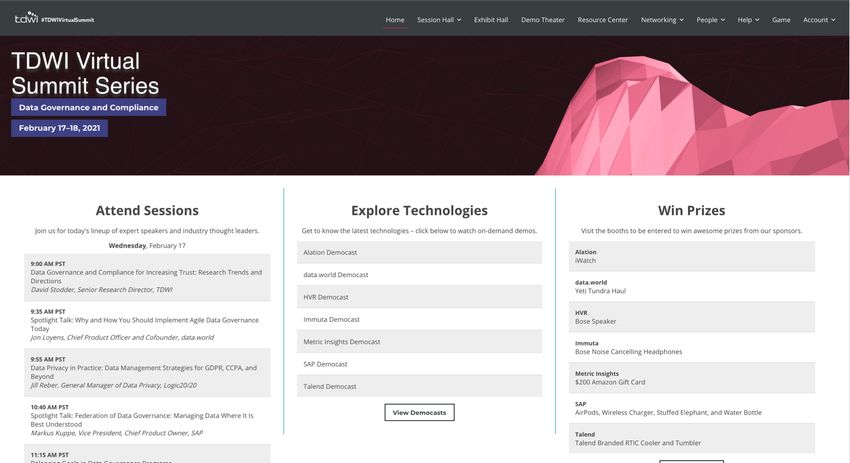Click the Attend Sessions heading
The image size is (850, 463).
pos(147,210)
